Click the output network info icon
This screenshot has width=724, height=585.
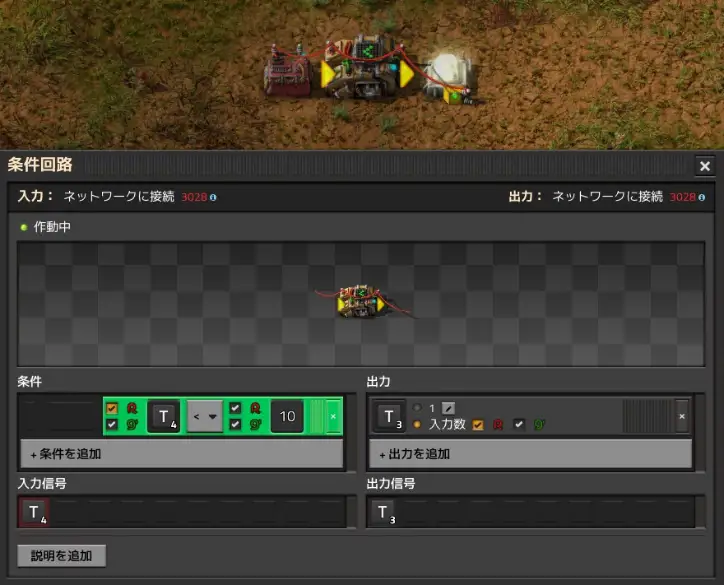pos(702,197)
